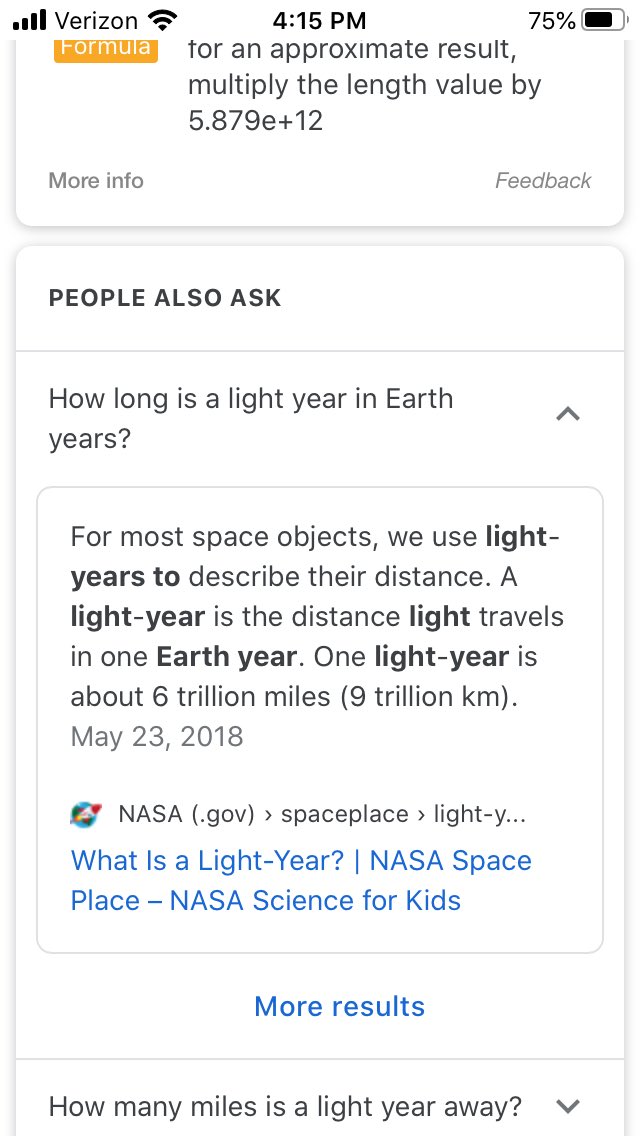Open the NASA Space Place light-year article link

click(x=301, y=880)
